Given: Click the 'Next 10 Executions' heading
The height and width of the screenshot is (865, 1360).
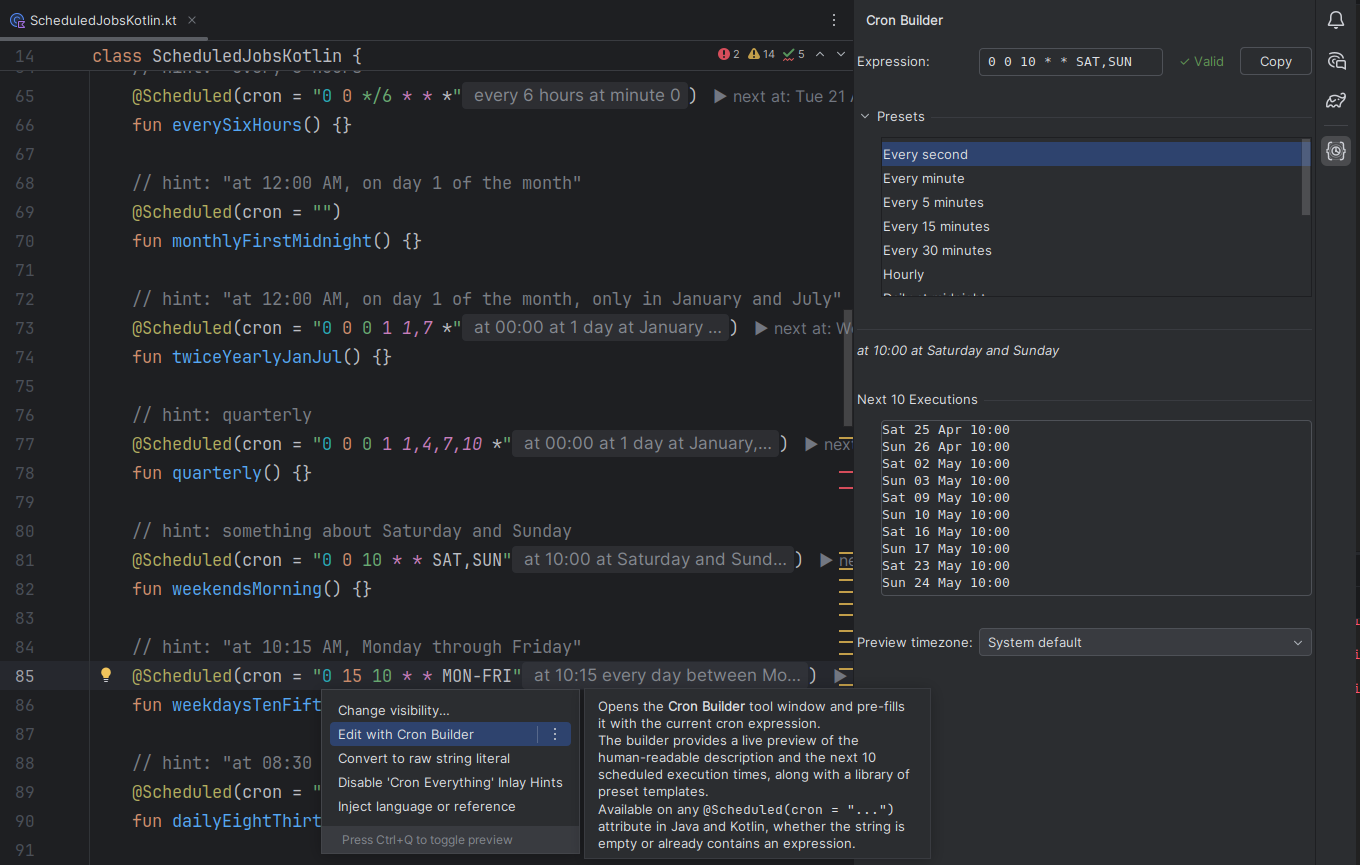Looking at the screenshot, I should pos(917,399).
